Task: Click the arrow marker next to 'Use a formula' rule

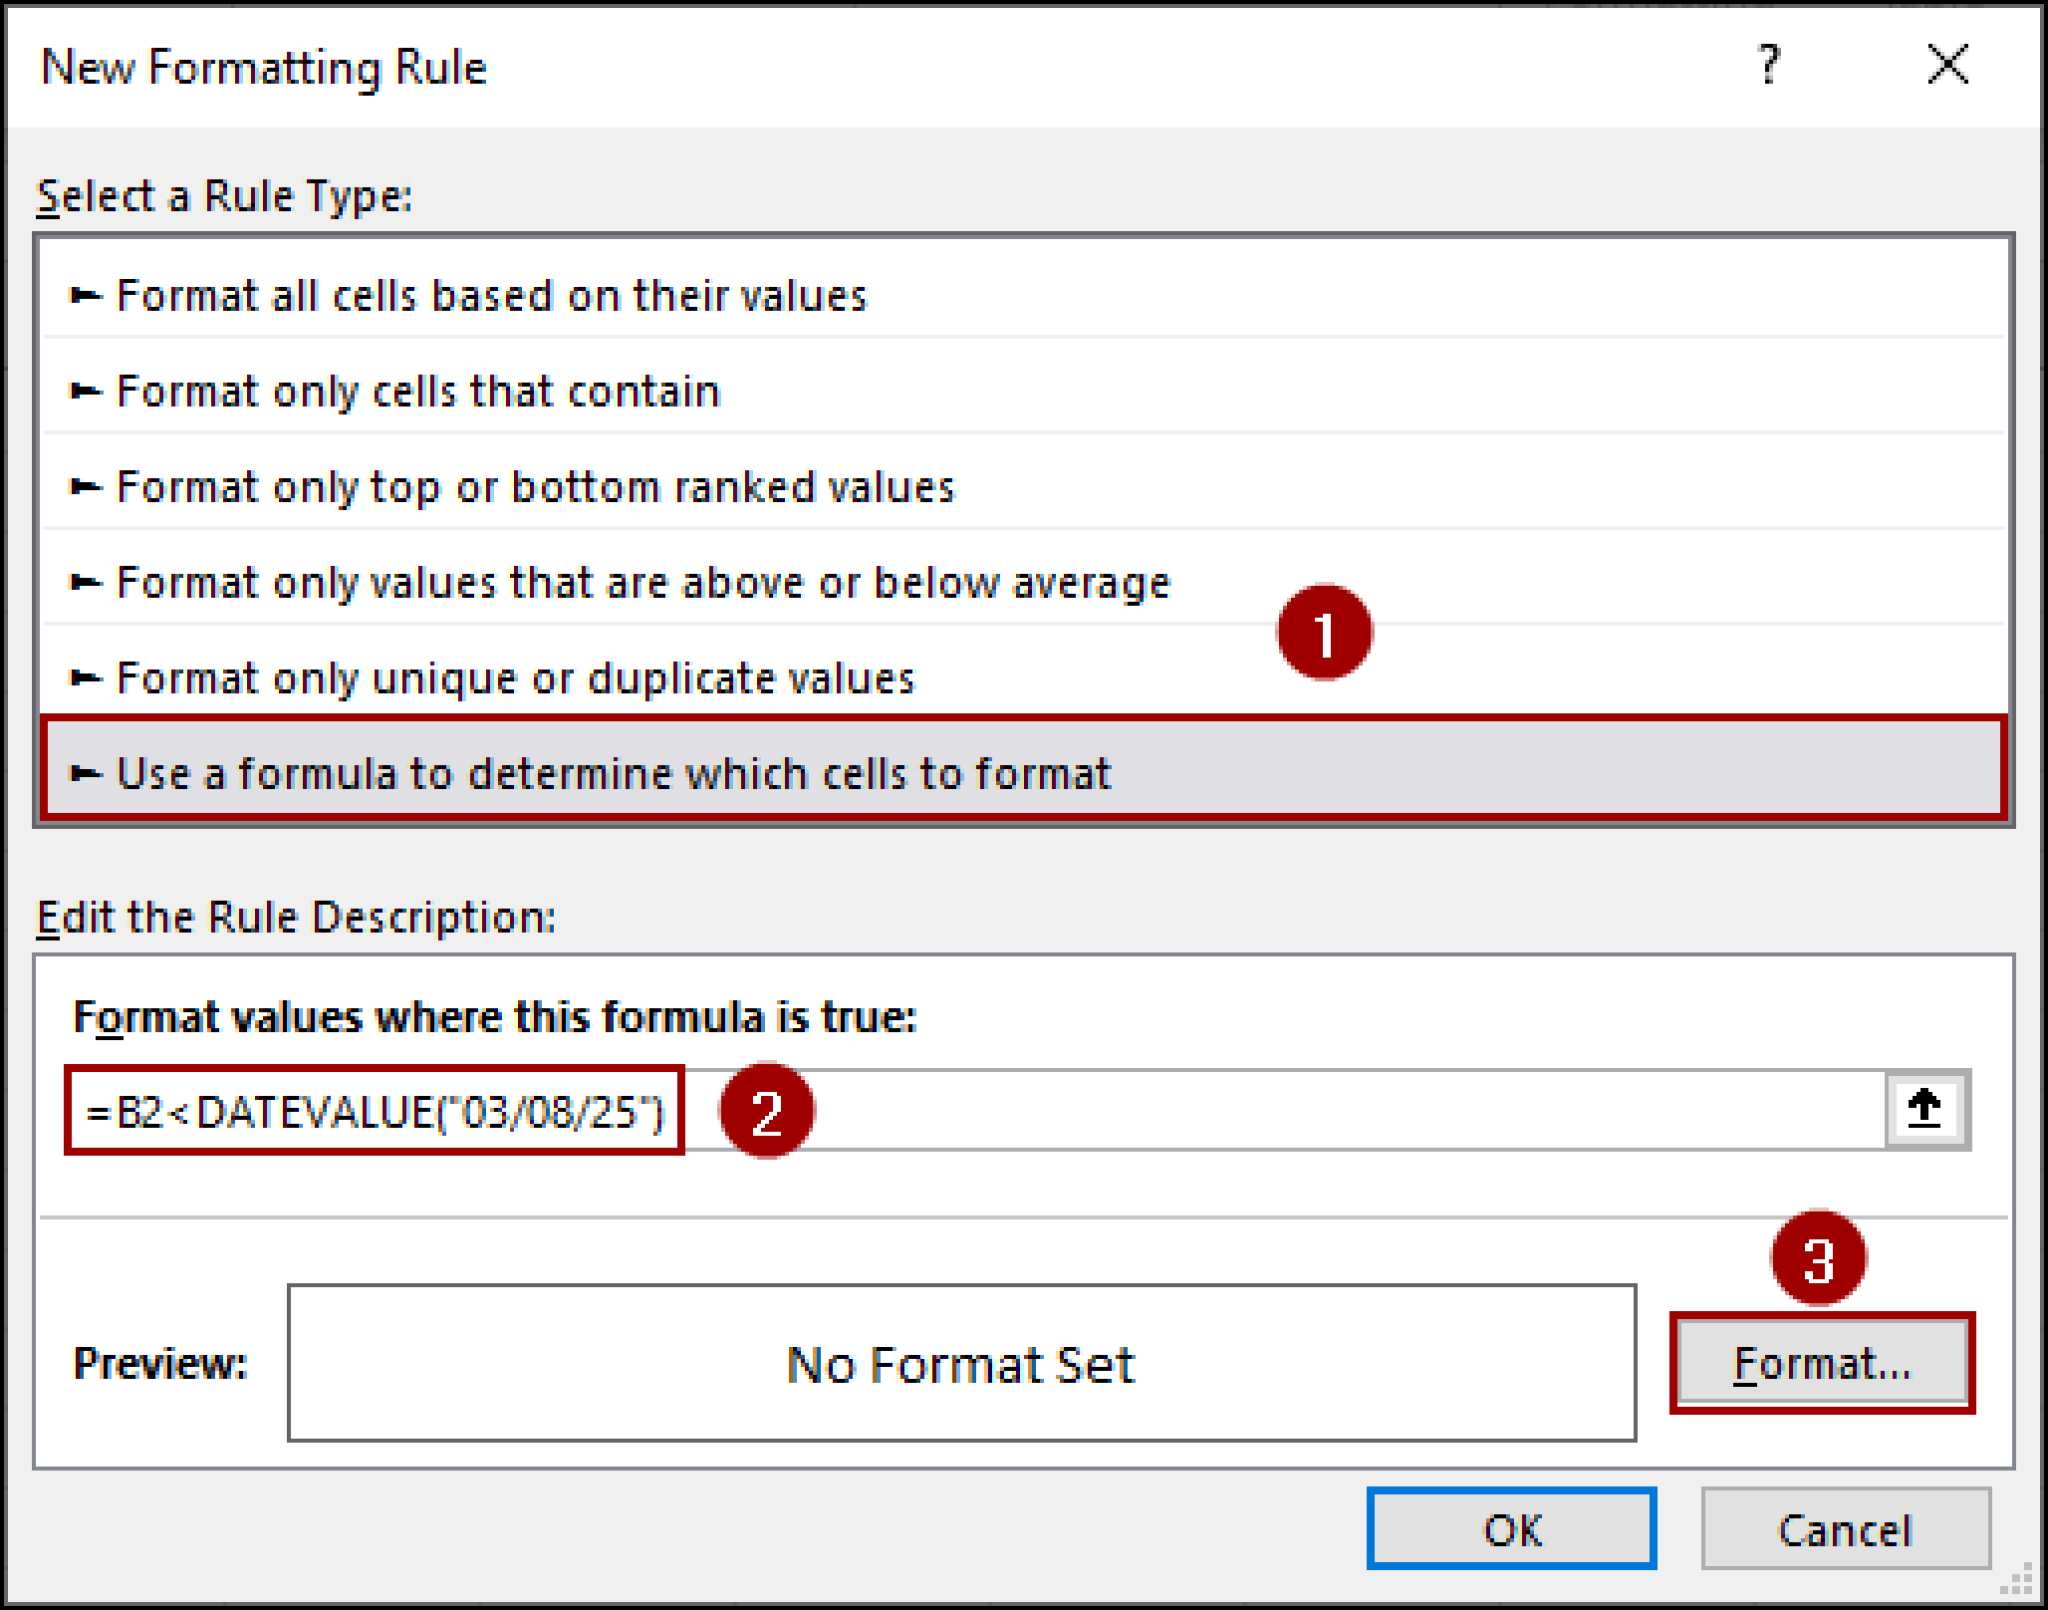Action: 86,773
